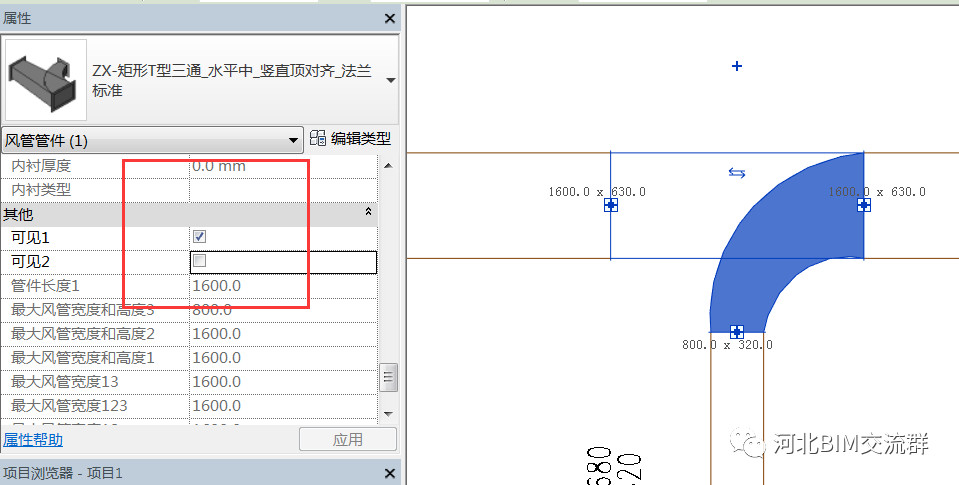Close the 属性 properties panel

[x=390, y=19]
